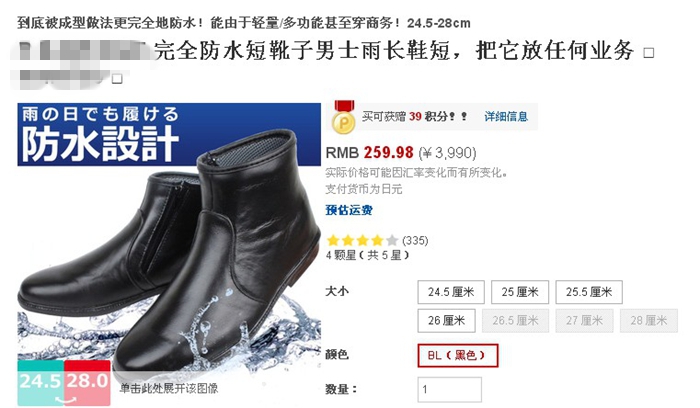Click the small square icon beside blurred brand
Screen dimensions: 700x408
point(117,79)
